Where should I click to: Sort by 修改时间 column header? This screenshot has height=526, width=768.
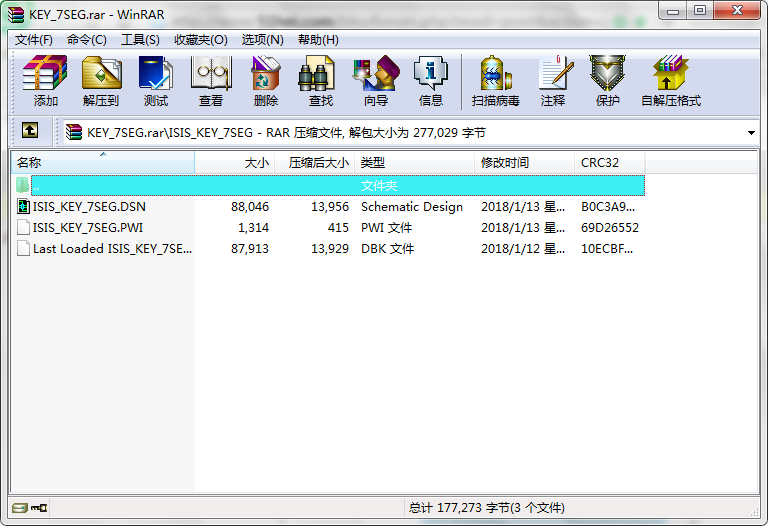[x=525, y=163]
